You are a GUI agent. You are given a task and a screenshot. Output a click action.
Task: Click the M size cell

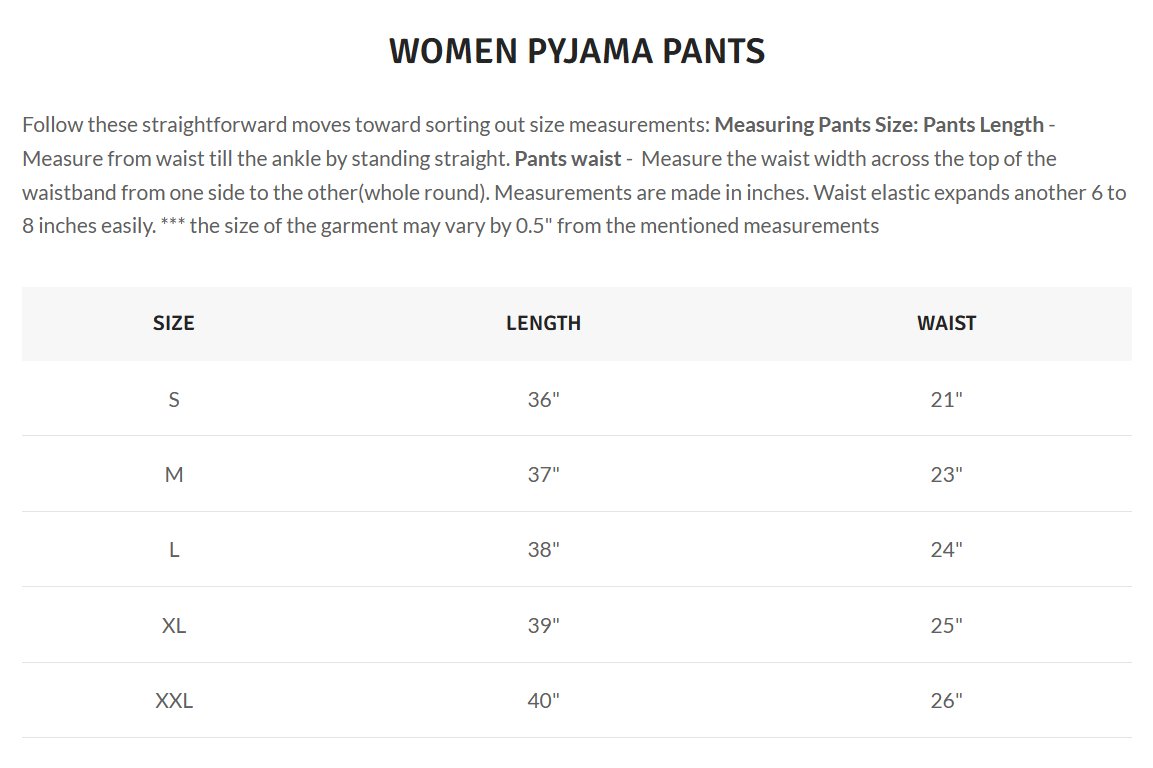pos(174,475)
